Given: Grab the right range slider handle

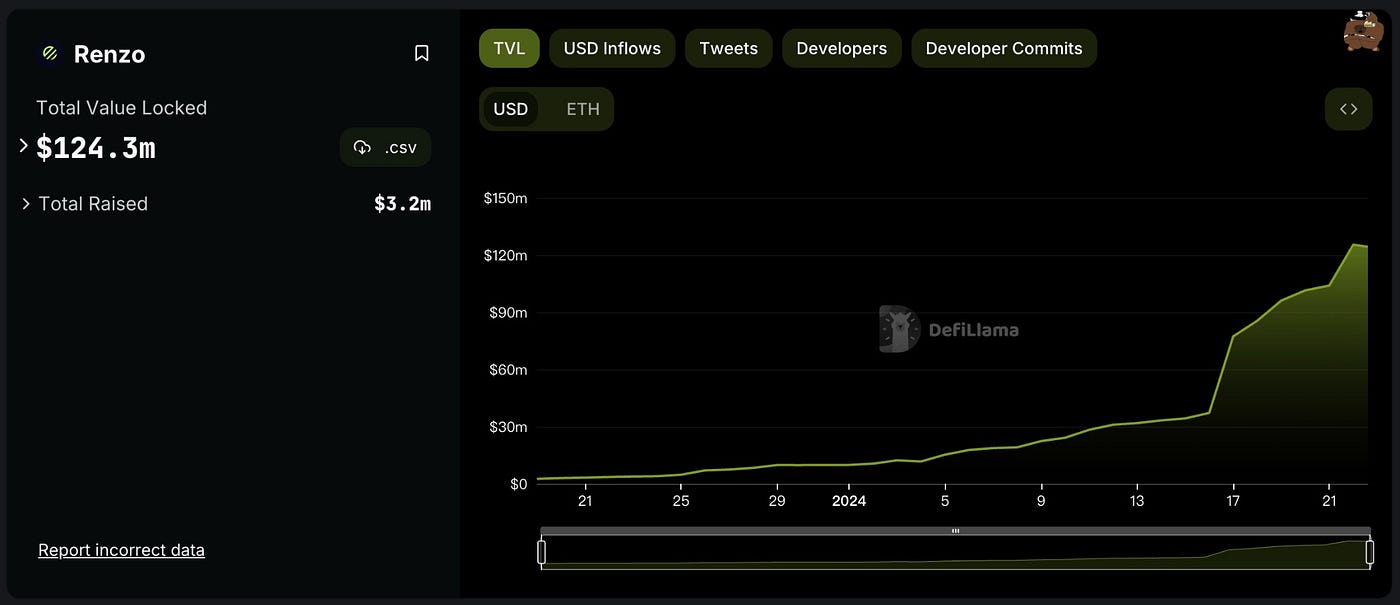Looking at the screenshot, I should 1370,552.
